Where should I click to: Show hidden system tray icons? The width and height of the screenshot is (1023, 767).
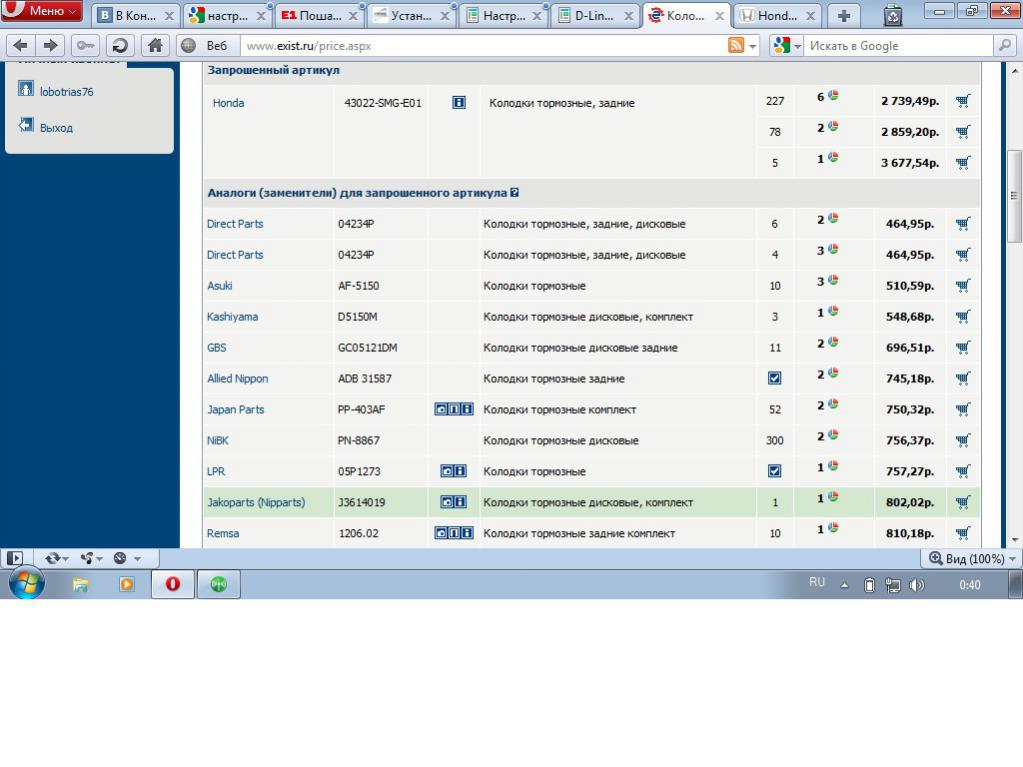pos(844,586)
